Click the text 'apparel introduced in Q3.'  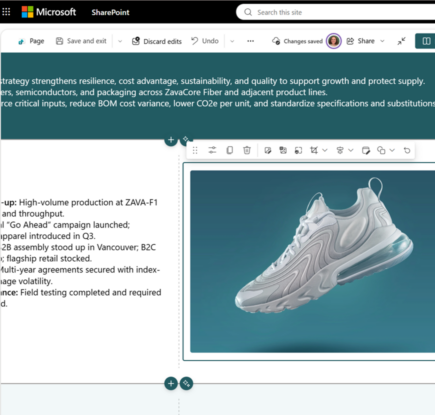tap(48, 236)
